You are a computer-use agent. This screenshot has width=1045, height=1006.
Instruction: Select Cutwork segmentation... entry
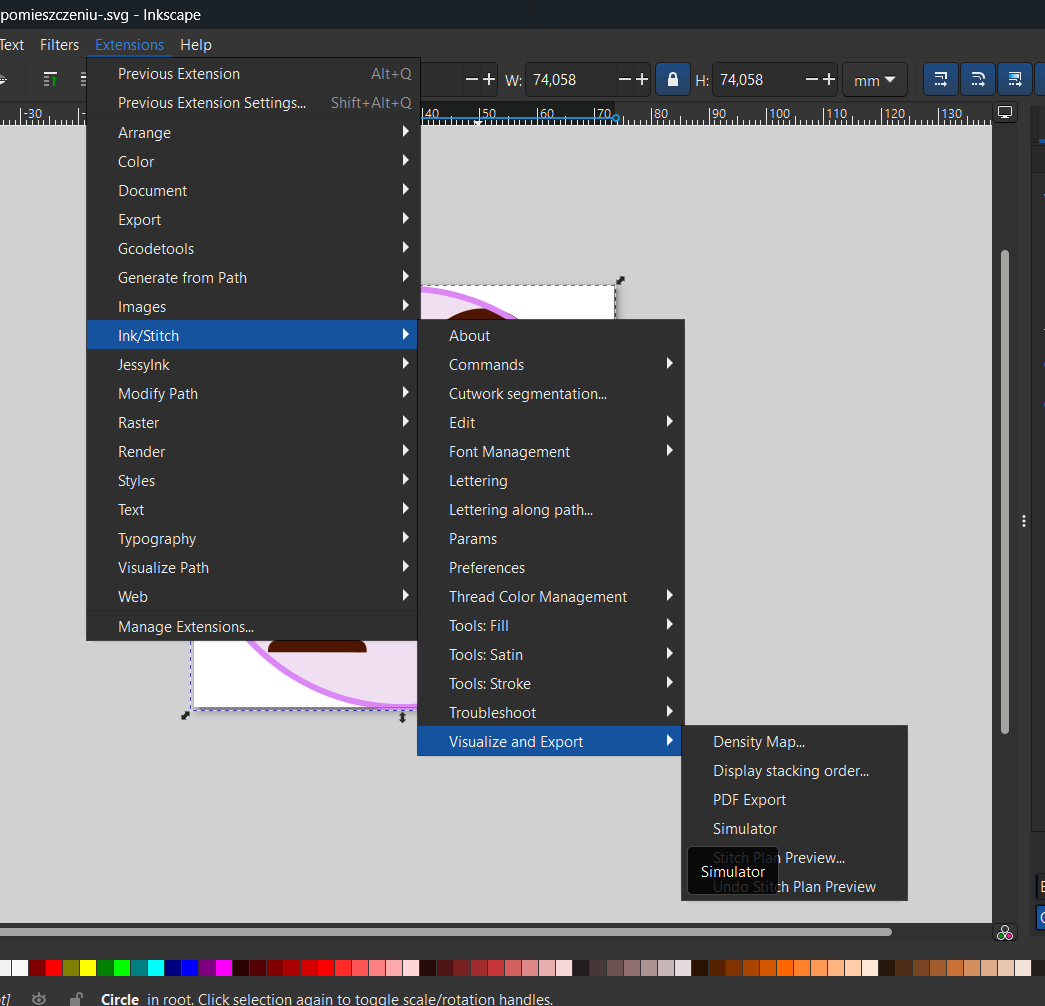[550, 394]
